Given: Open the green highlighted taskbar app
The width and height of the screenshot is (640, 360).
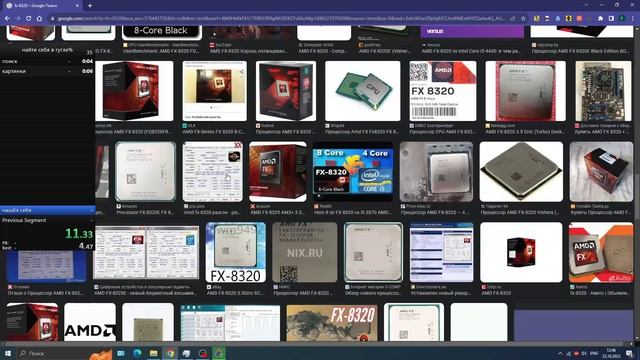Looking at the screenshot, I should [x=219, y=353].
